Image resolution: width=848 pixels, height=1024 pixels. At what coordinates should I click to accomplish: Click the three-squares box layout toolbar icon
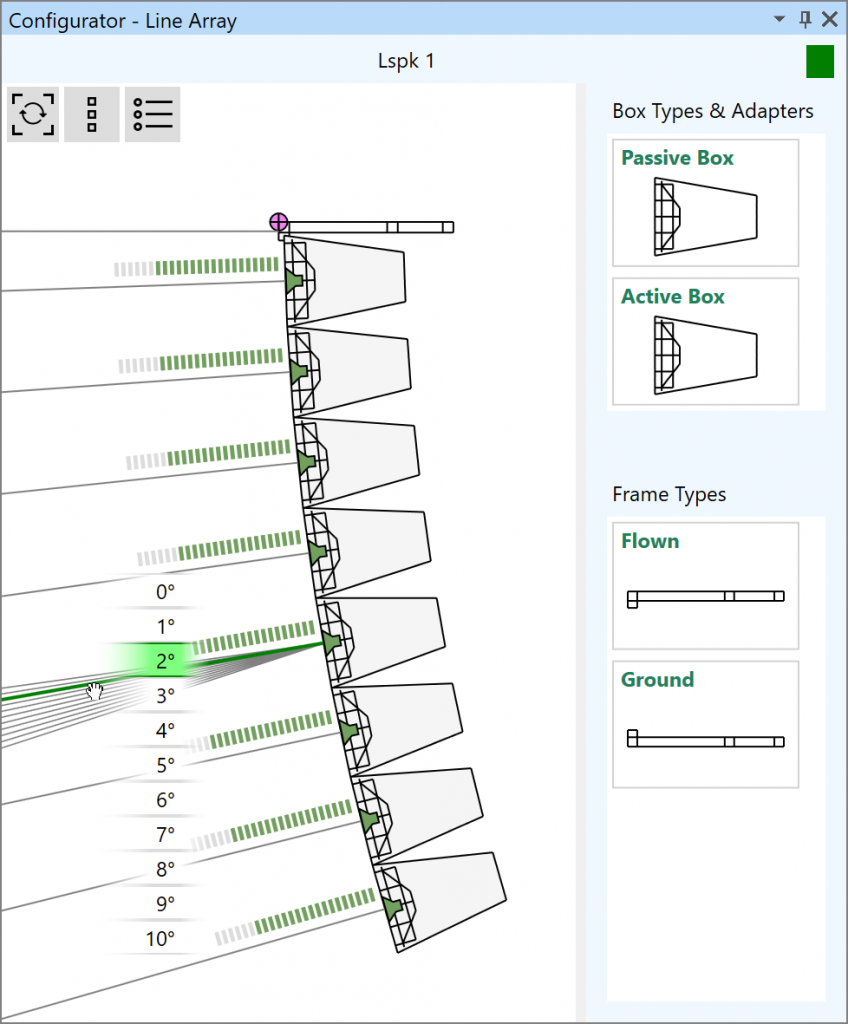pos(92,114)
